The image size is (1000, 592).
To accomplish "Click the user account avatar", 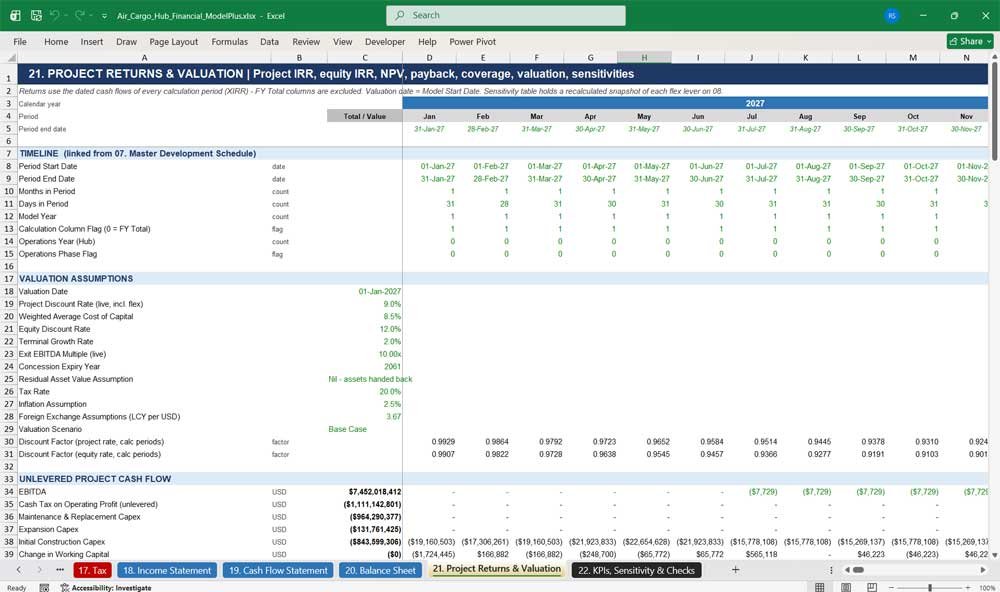I will (x=892, y=15).
